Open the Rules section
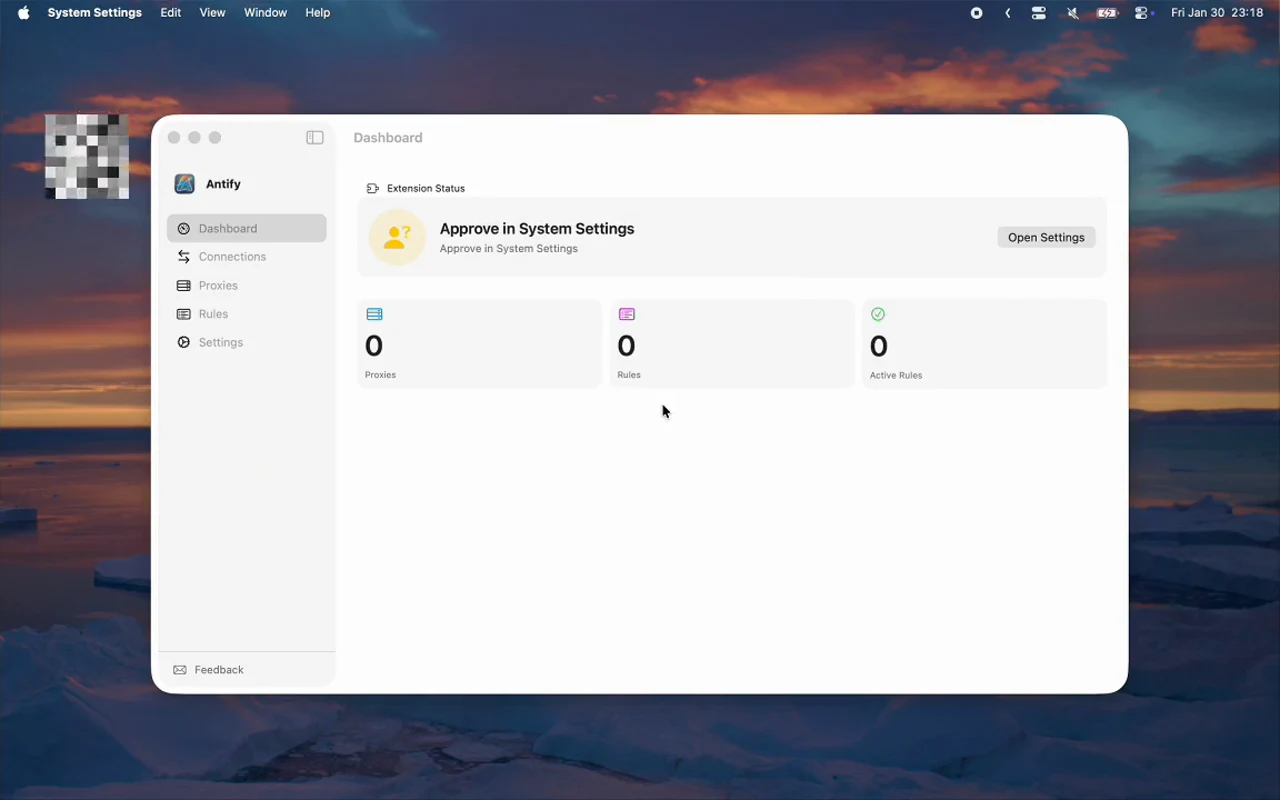 (x=247, y=314)
